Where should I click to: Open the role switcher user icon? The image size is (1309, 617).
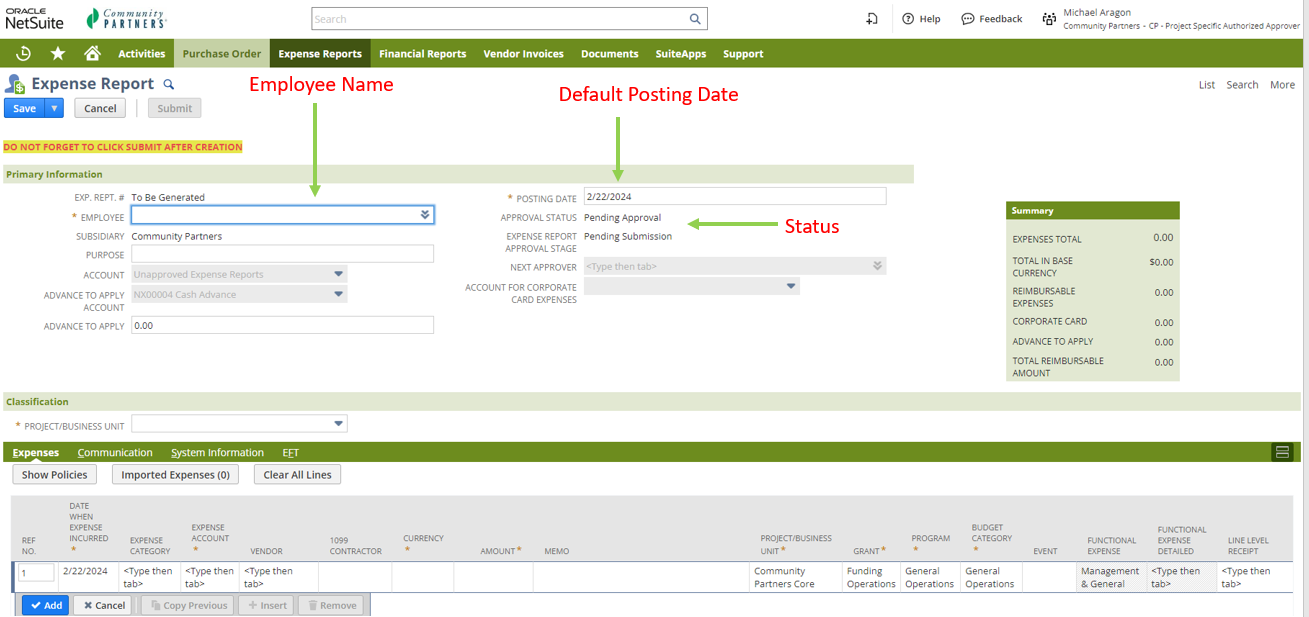click(1048, 19)
